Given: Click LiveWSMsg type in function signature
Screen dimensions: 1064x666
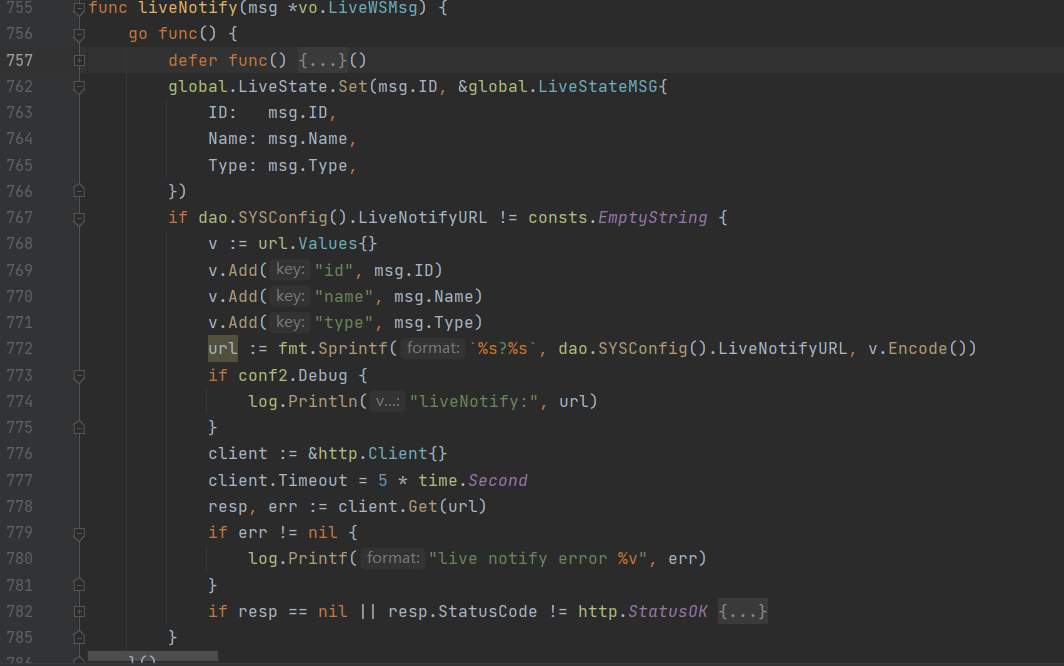Looking at the screenshot, I should pyautogui.click(x=373, y=8).
